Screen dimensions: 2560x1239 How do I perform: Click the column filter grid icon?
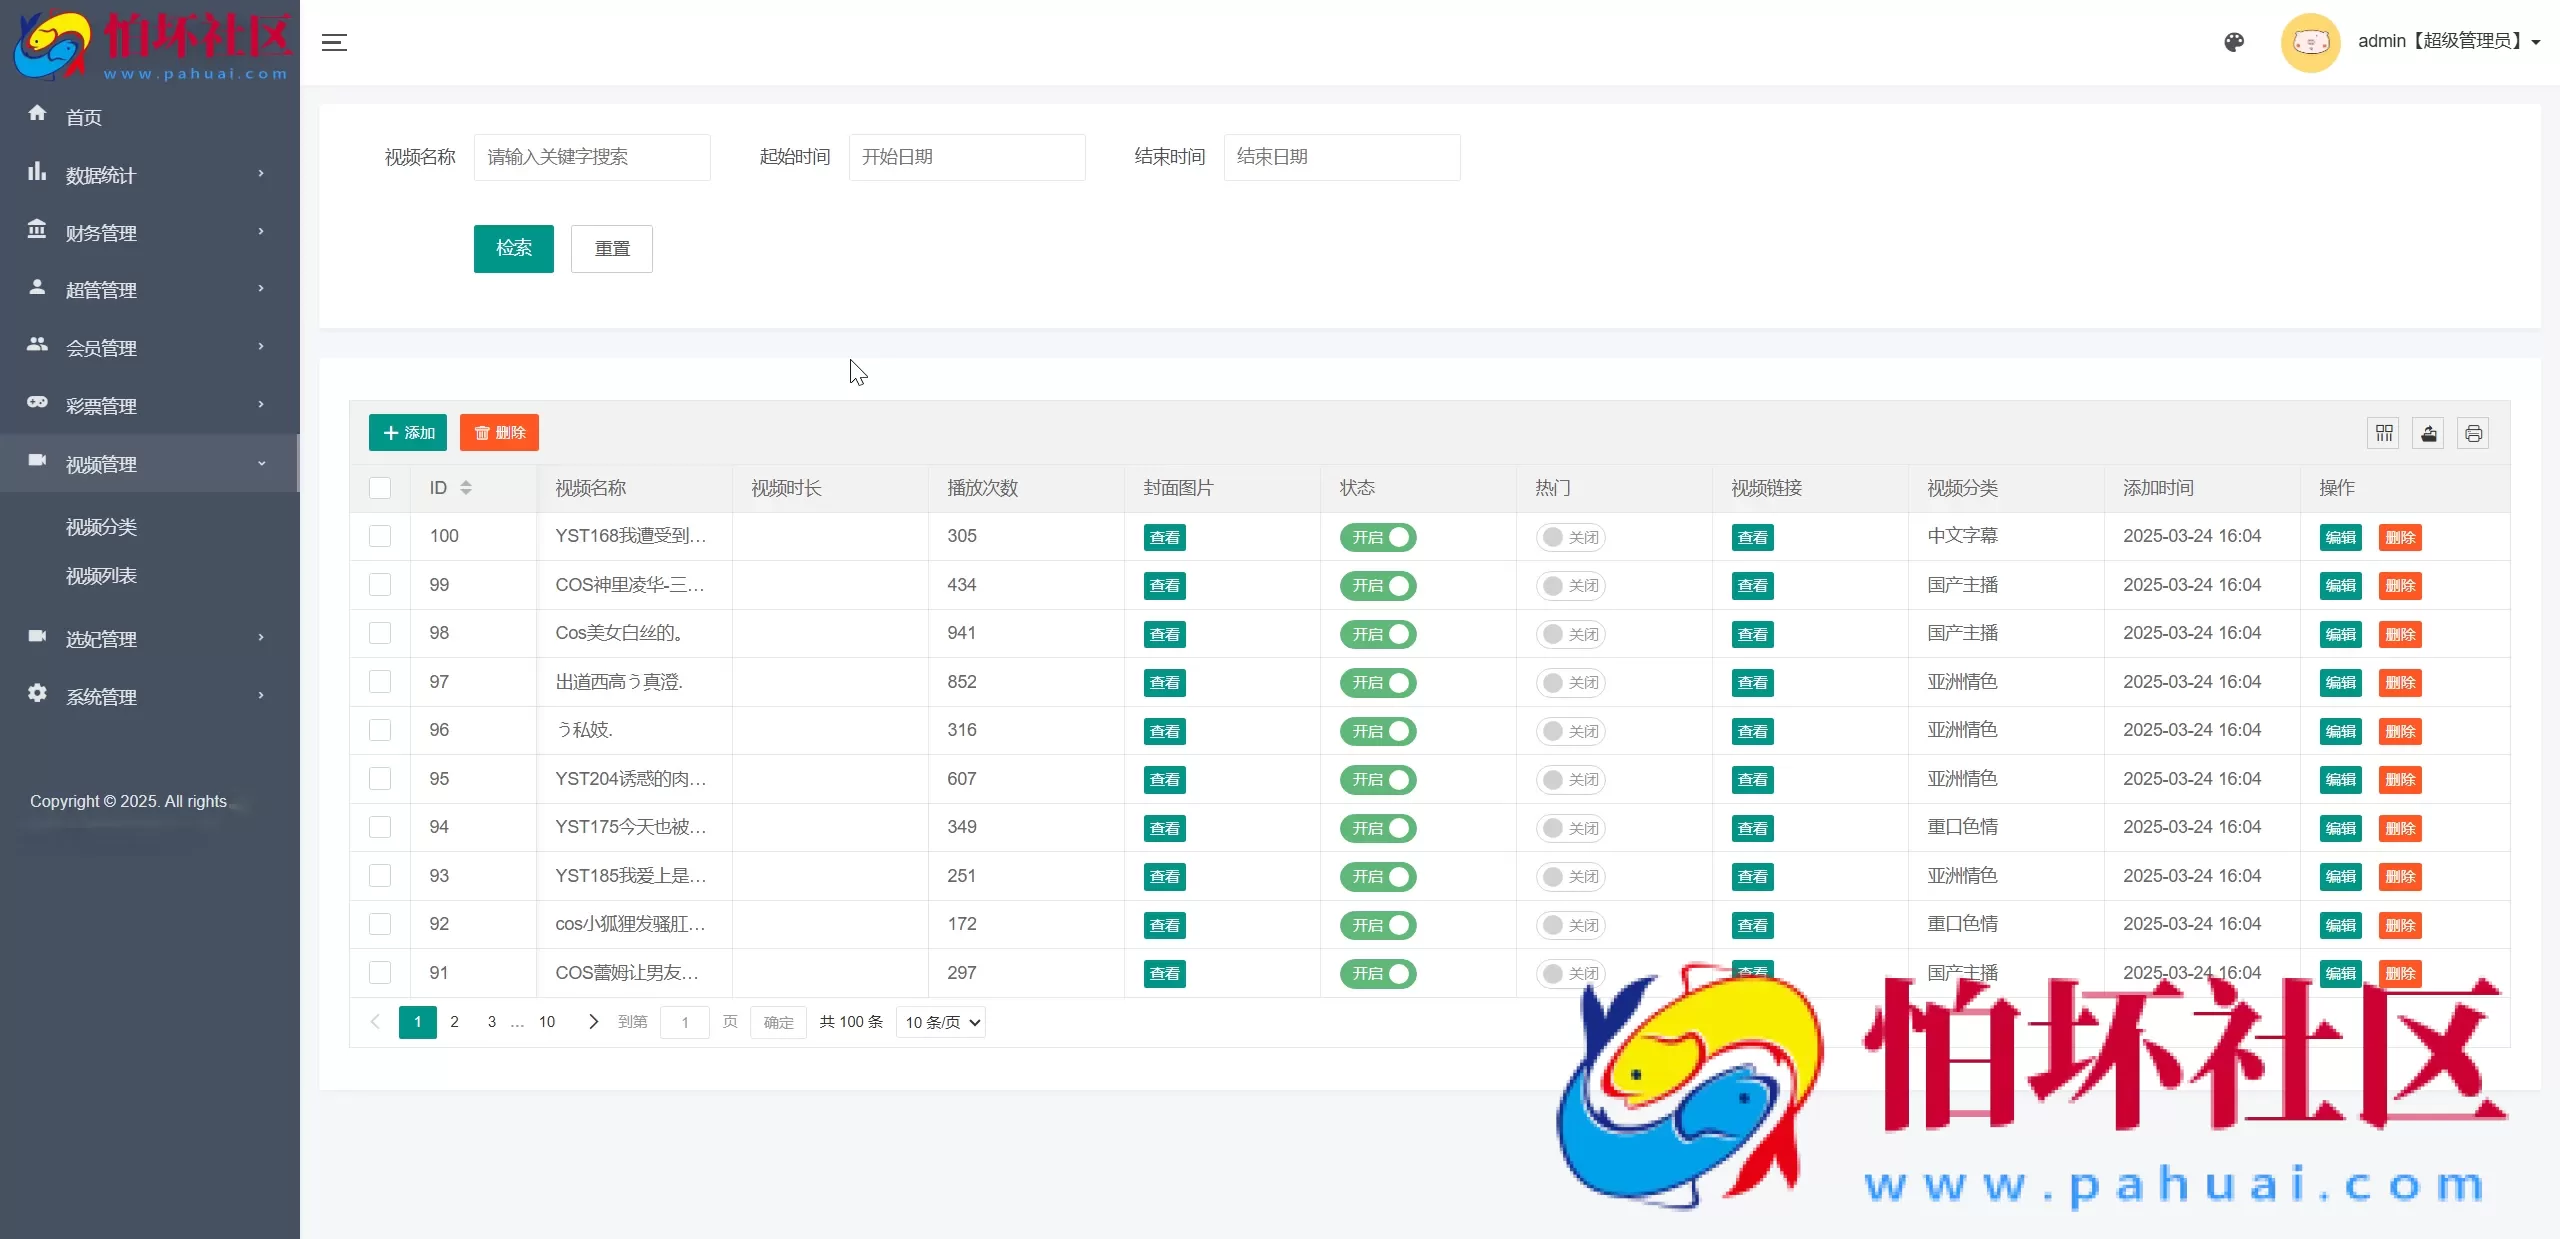tap(2384, 433)
